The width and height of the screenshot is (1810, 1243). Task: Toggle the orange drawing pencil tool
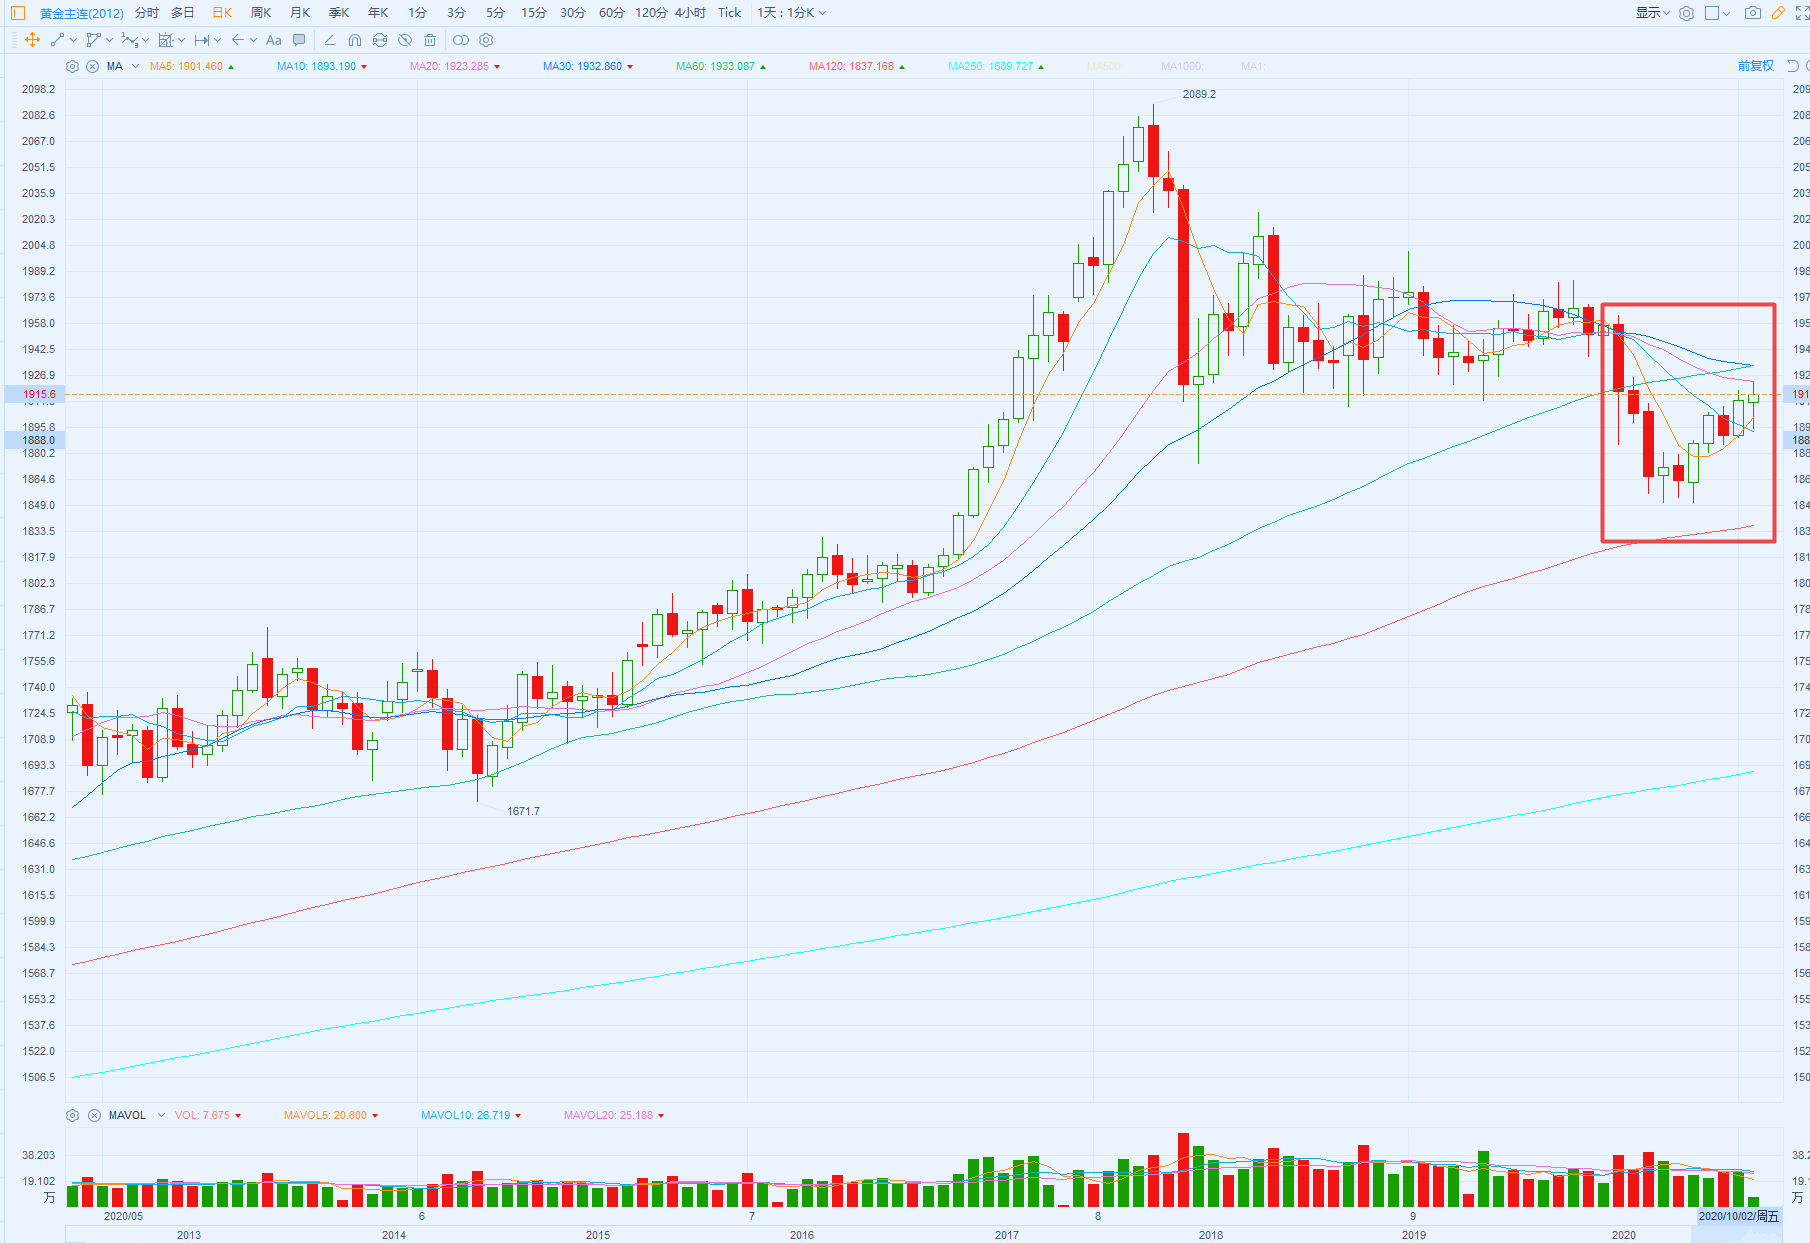pos(1778,13)
